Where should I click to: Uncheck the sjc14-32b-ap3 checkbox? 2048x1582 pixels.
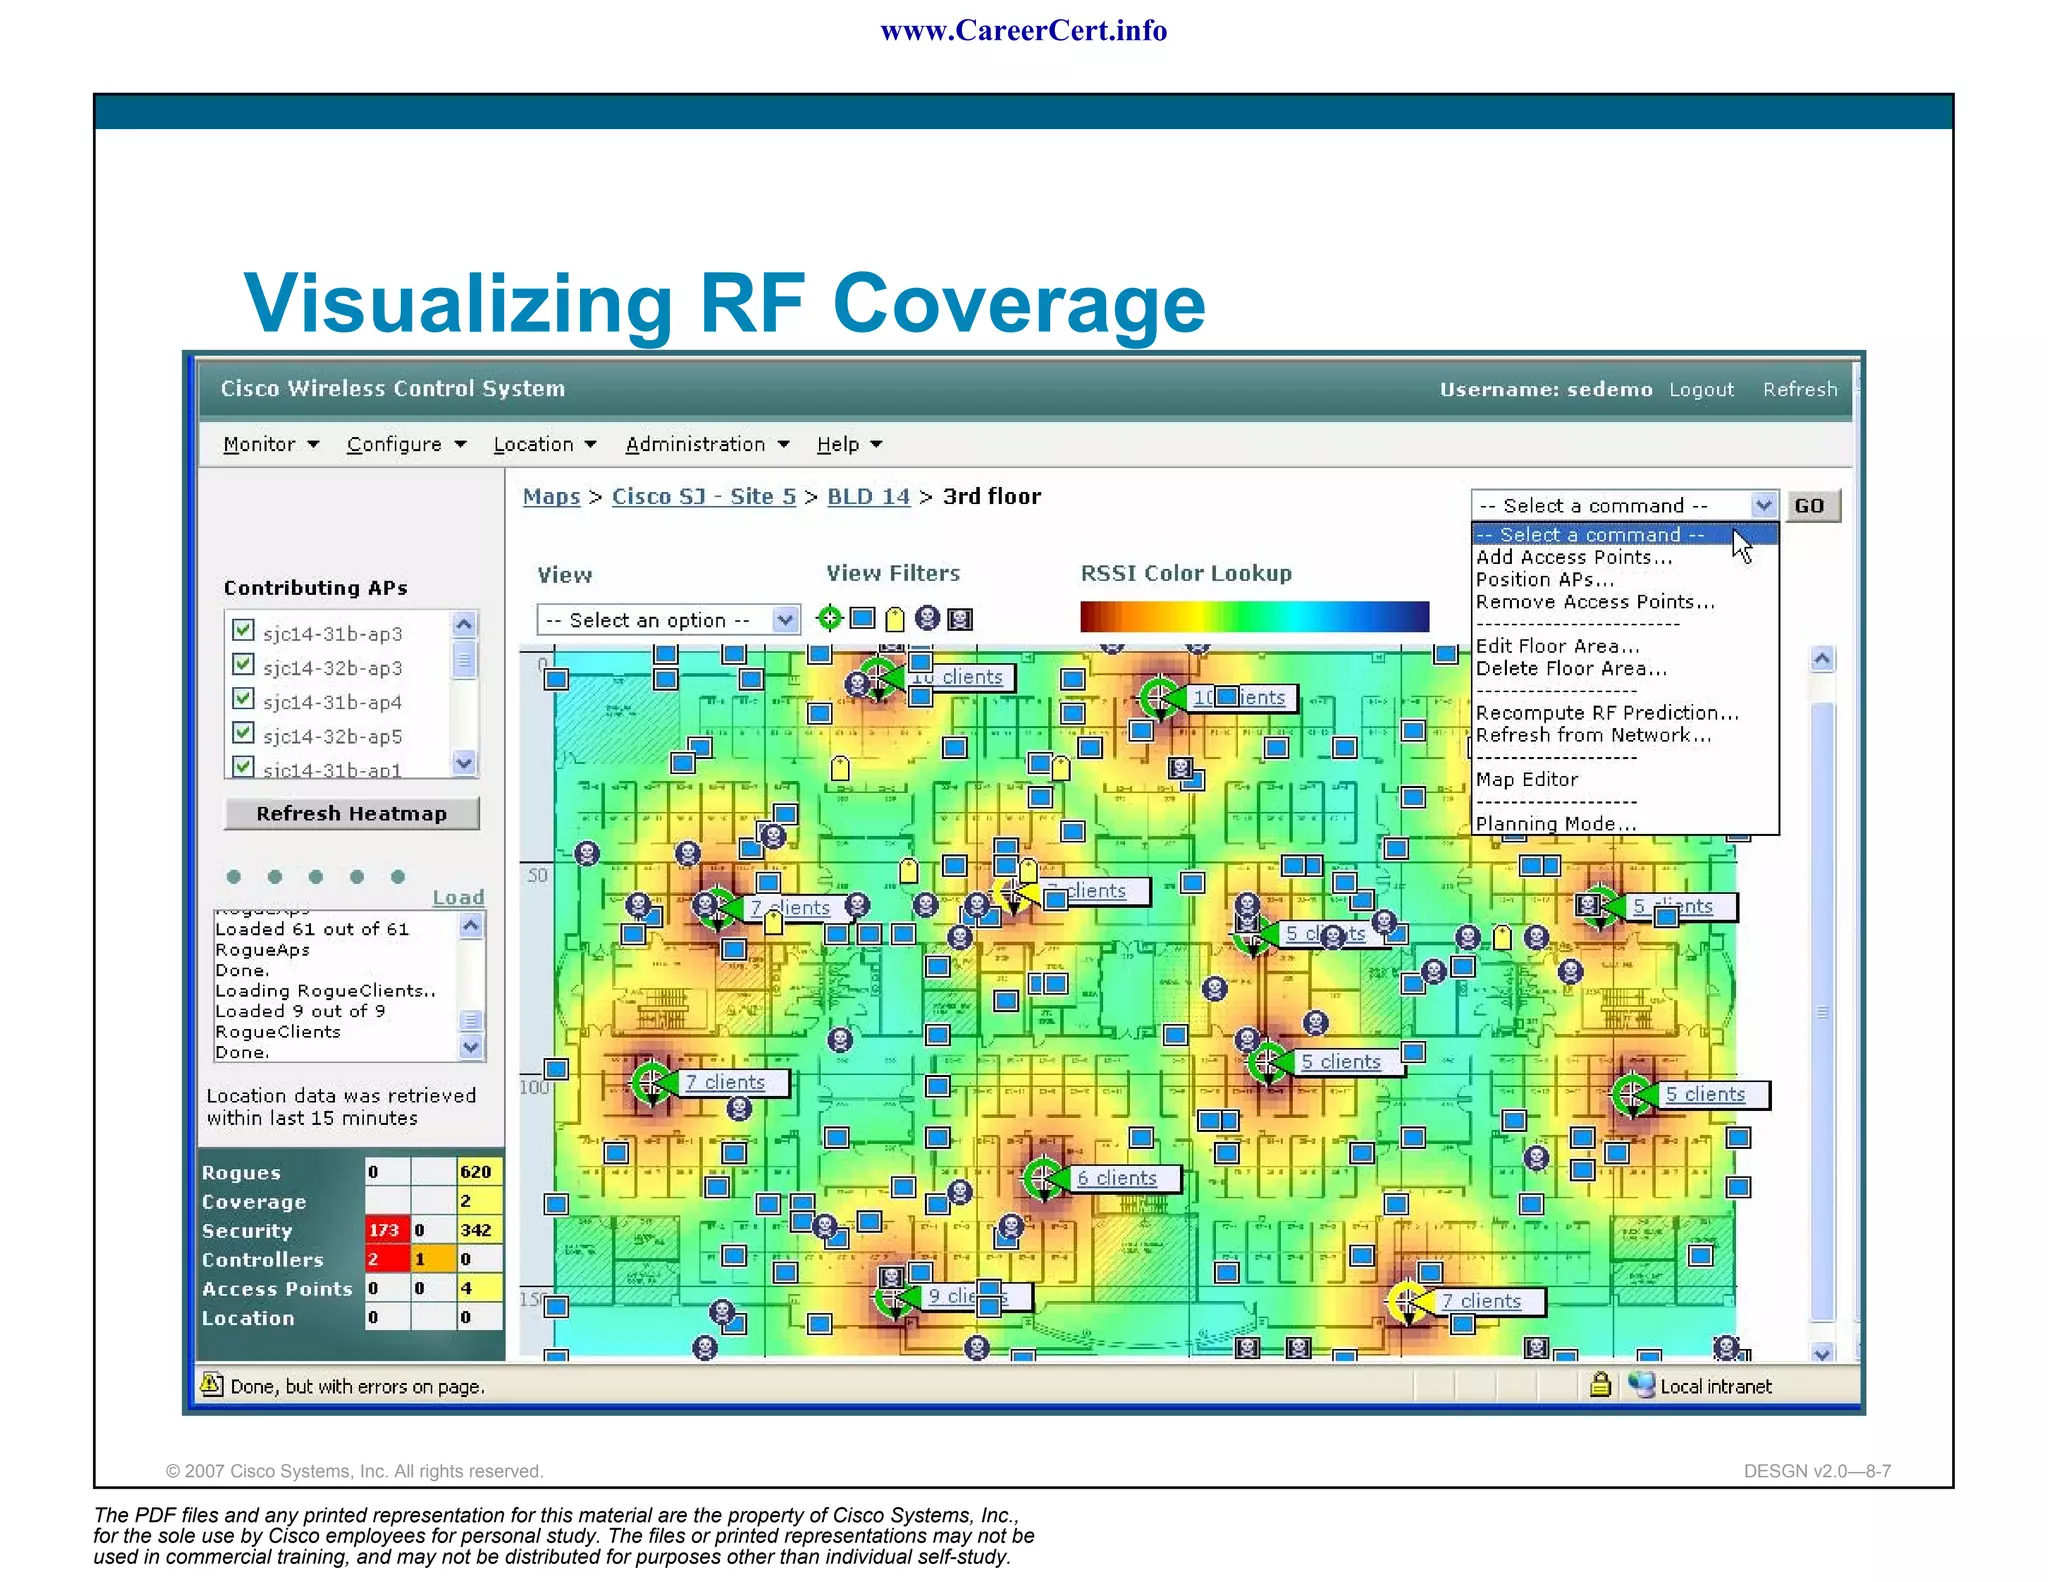(x=243, y=664)
